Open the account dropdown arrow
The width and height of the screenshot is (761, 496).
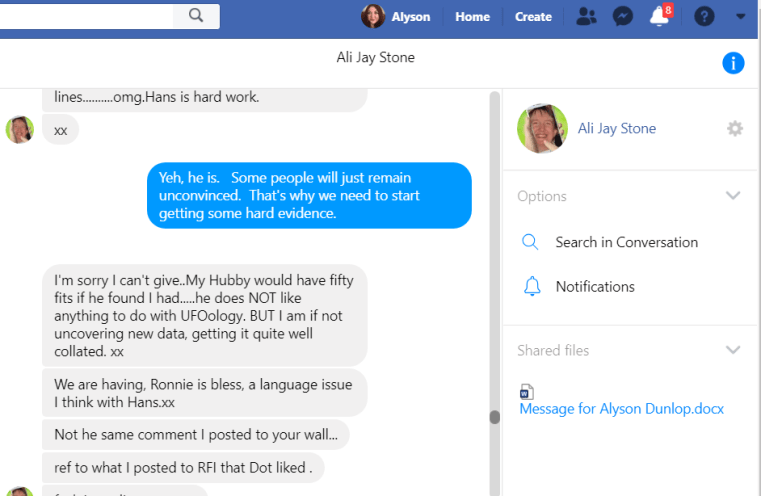click(740, 16)
